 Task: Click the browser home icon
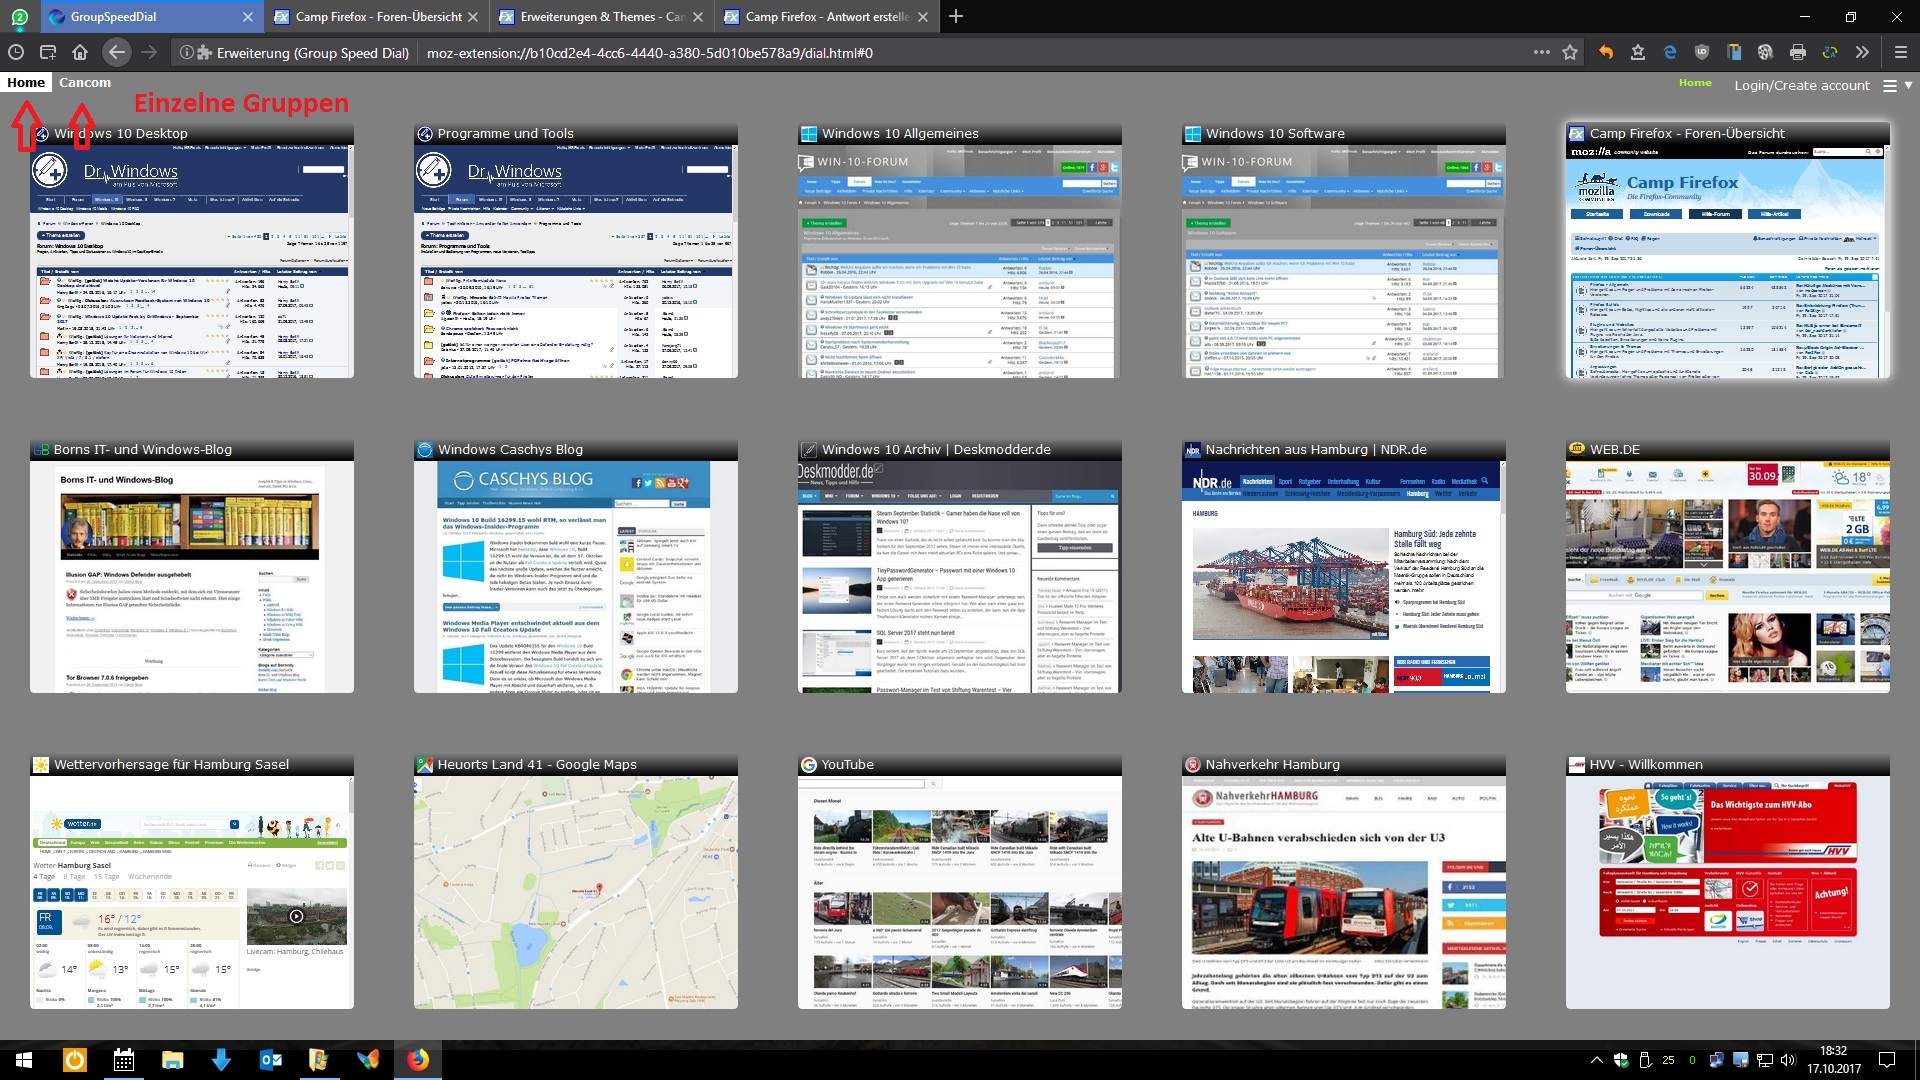click(80, 52)
